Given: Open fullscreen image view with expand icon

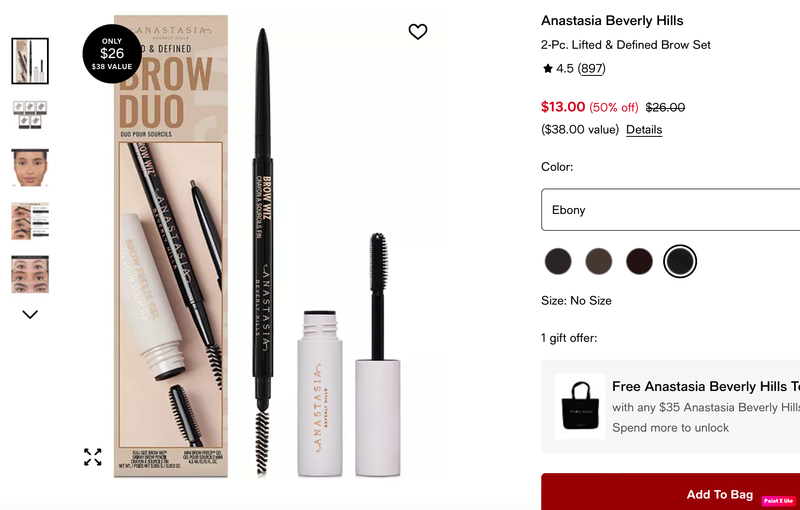Looking at the screenshot, I should point(92,456).
